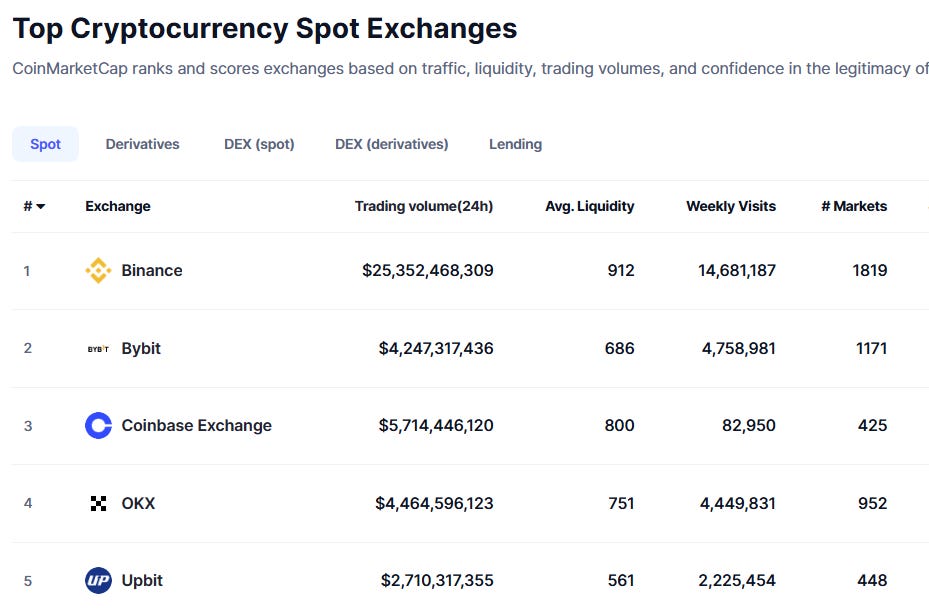Image resolution: width=929 pixels, height=616 pixels.
Task: Open the Coinbase Exchange link
Action: pos(197,425)
